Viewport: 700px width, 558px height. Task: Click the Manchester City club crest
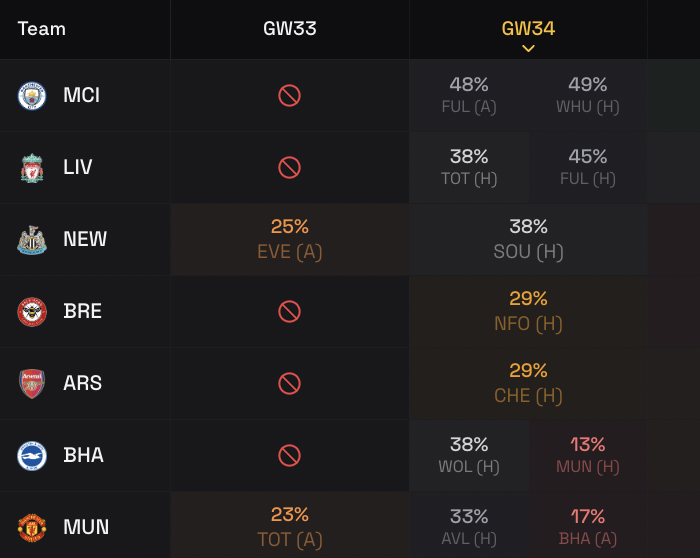32,96
